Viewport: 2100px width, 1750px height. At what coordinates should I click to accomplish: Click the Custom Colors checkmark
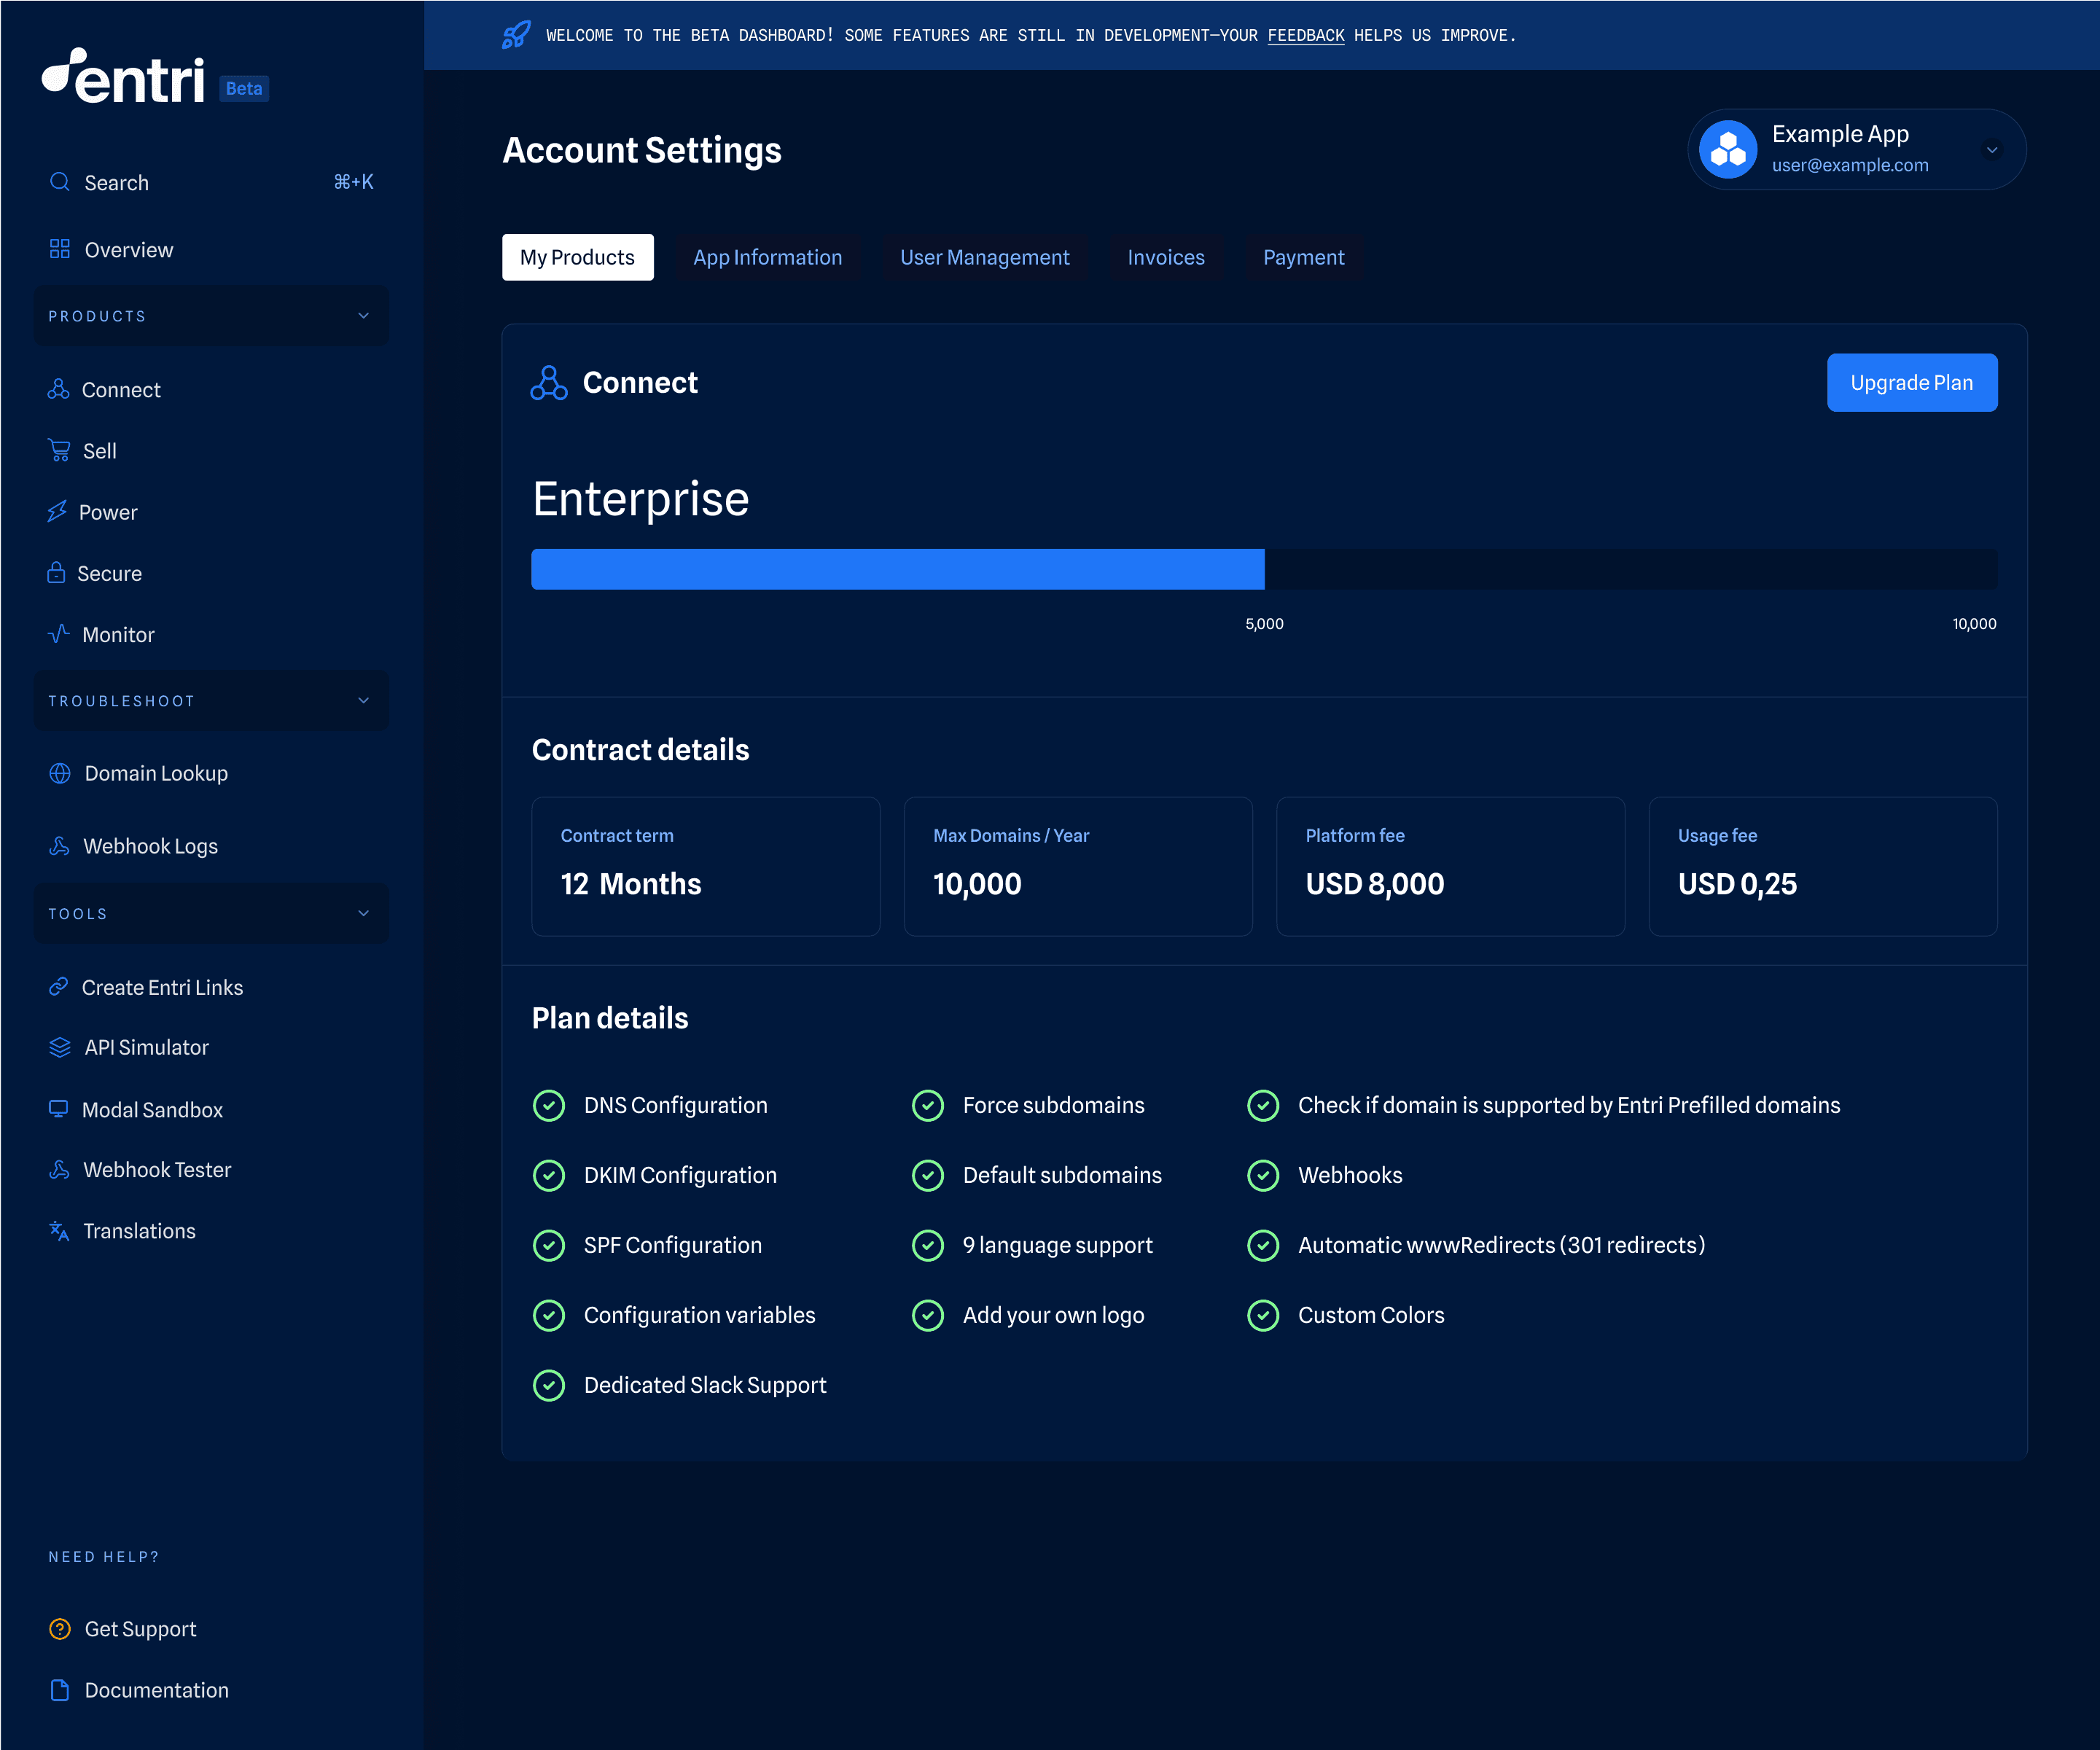pos(1263,1315)
